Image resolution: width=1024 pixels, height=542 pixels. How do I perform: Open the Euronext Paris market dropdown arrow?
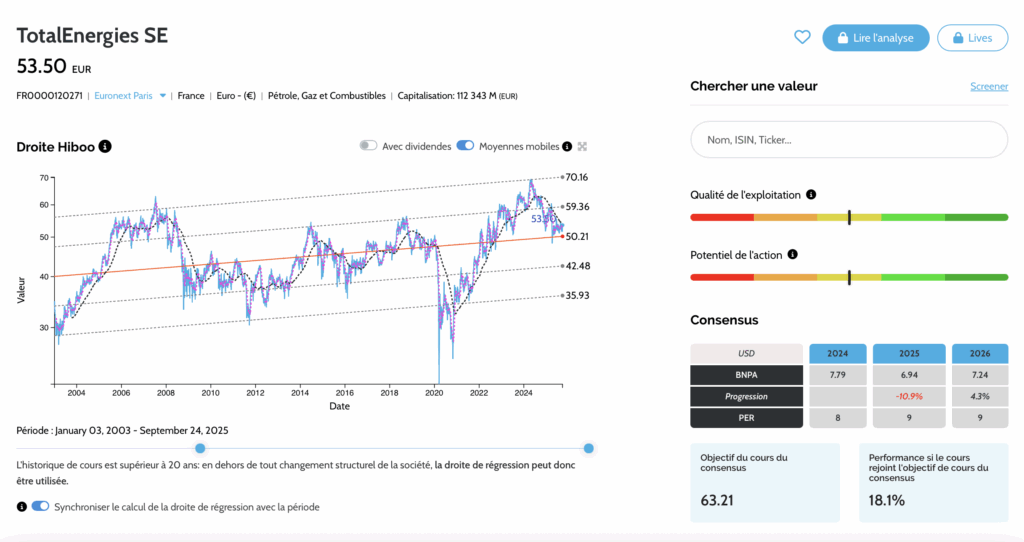coord(162,96)
